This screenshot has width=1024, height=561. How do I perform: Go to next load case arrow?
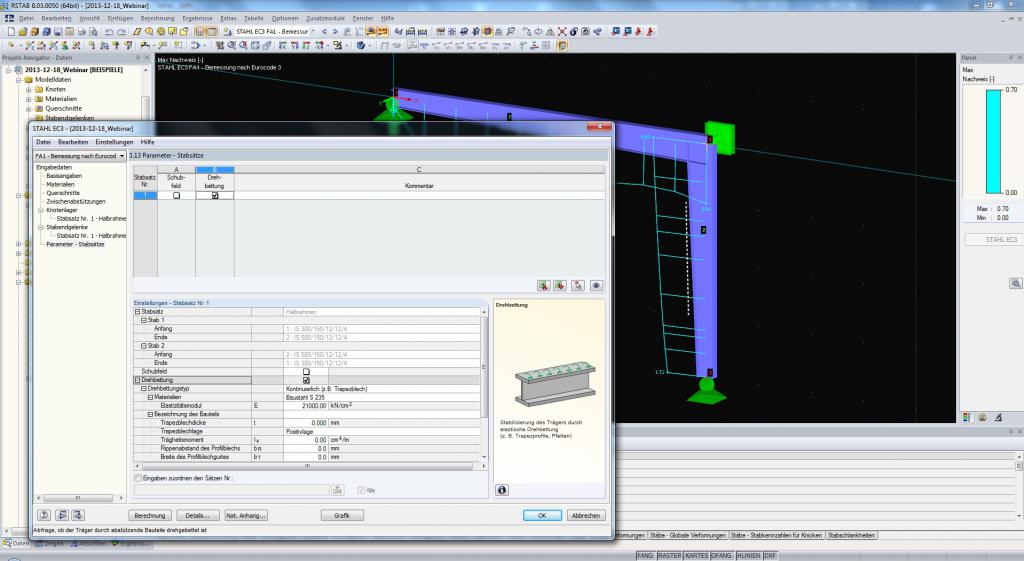pyautogui.click(x=336, y=31)
